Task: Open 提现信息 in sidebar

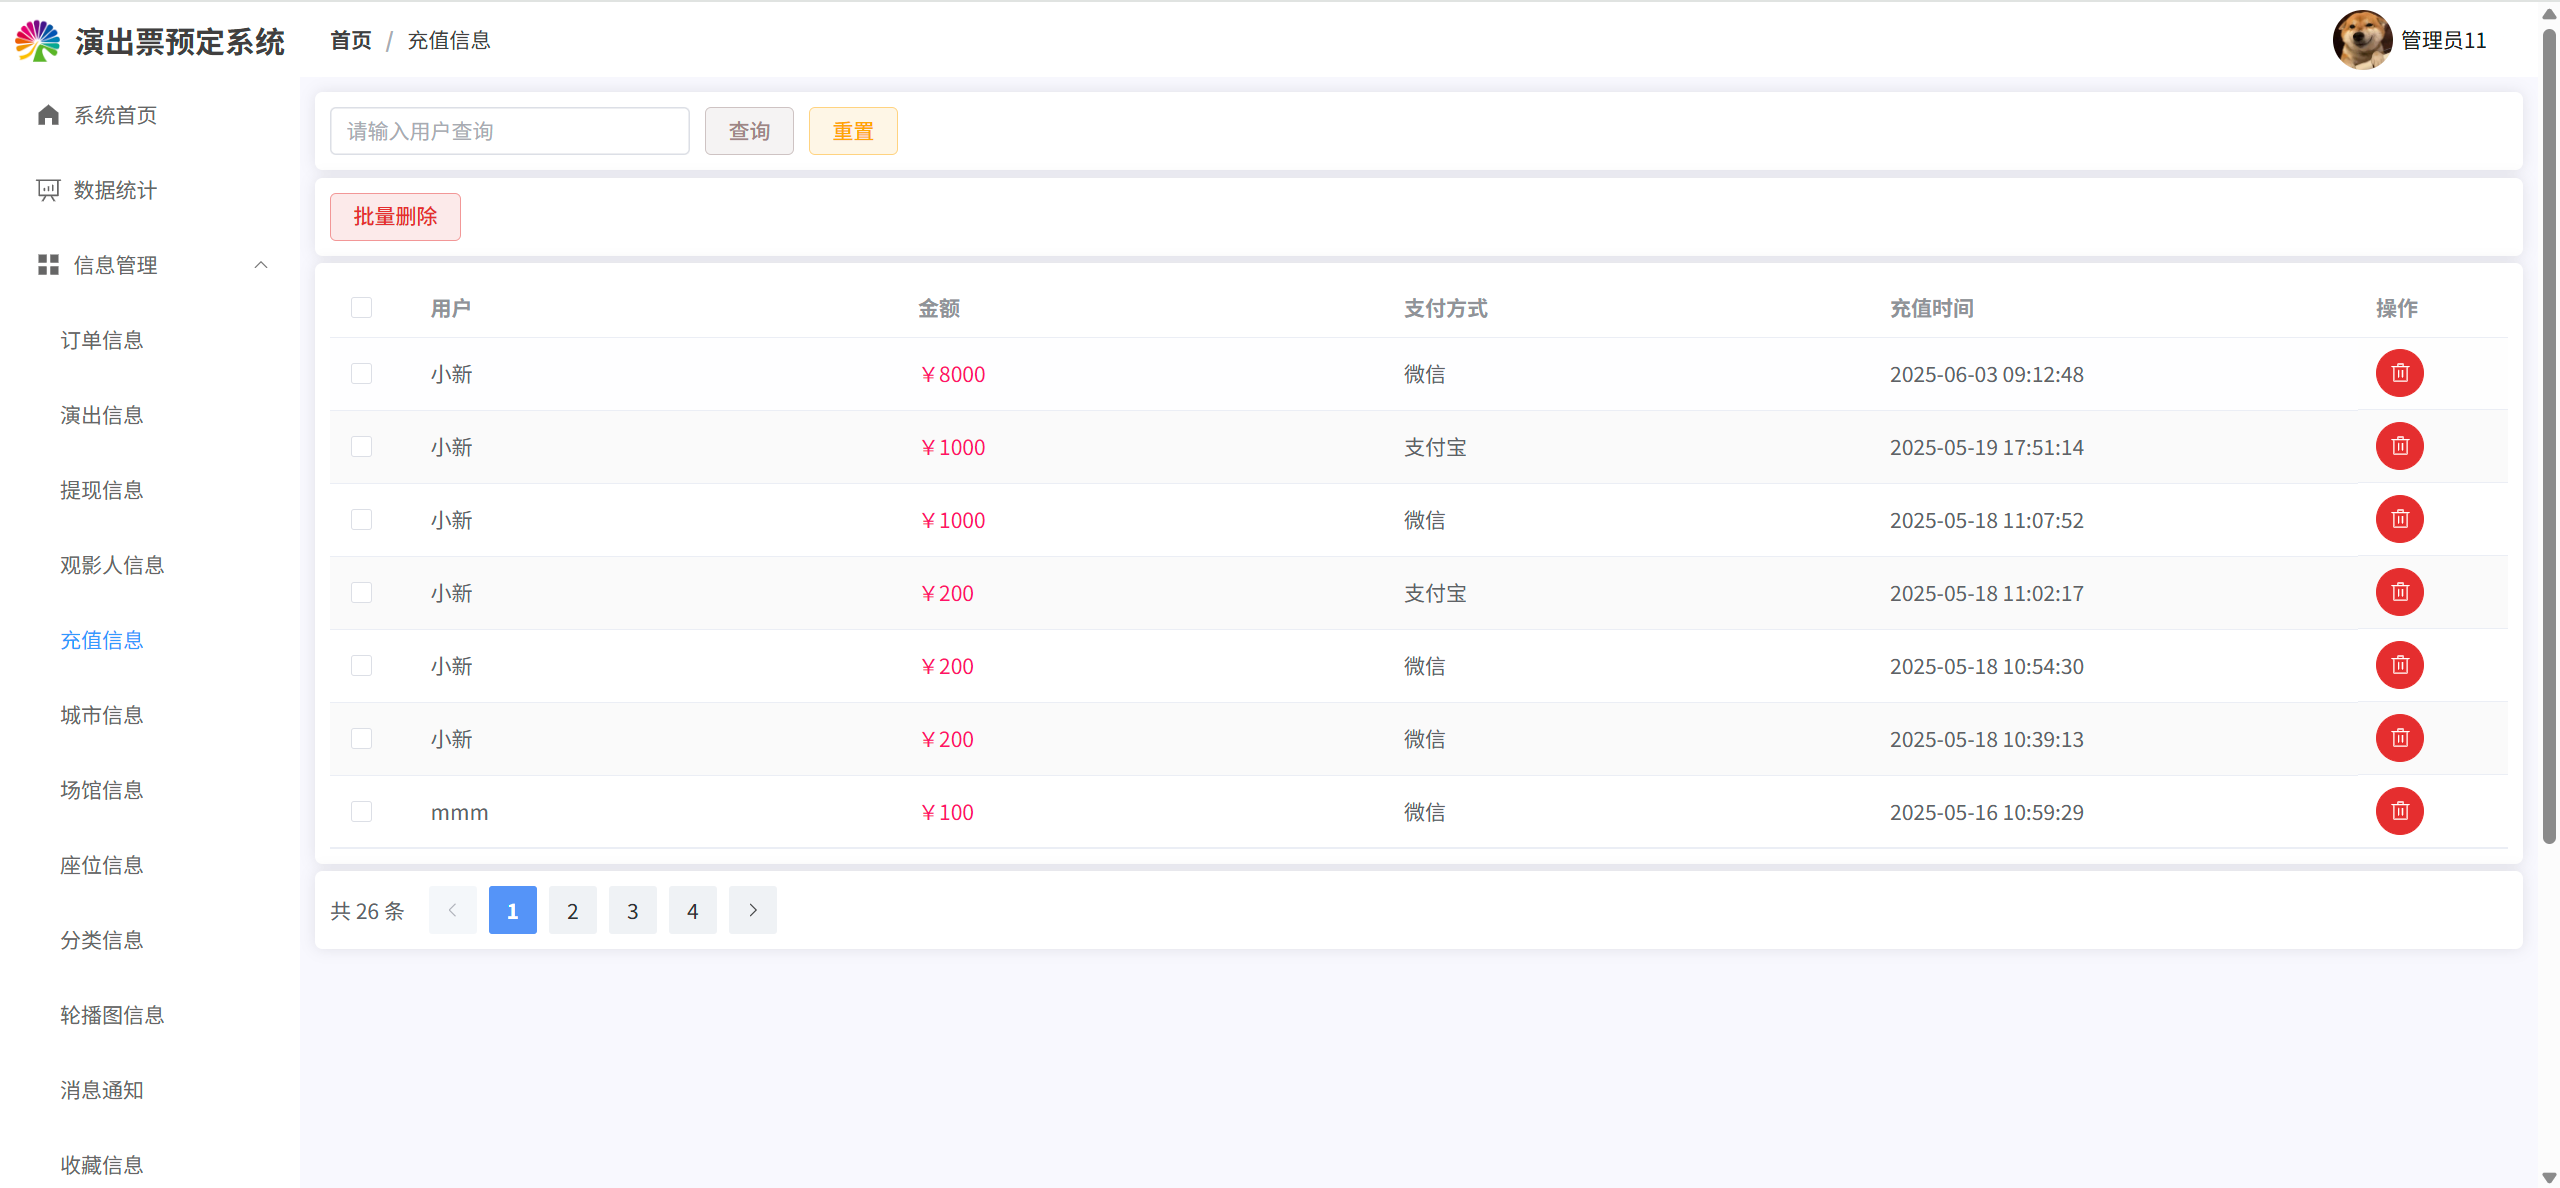Action: coord(102,490)
